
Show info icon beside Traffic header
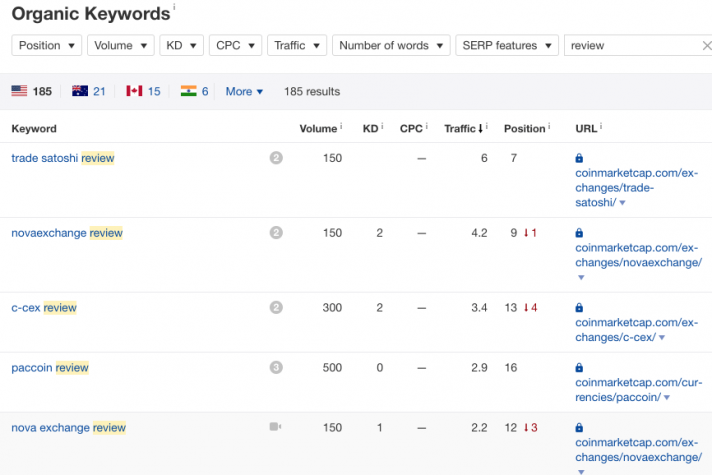click(486, 126)
